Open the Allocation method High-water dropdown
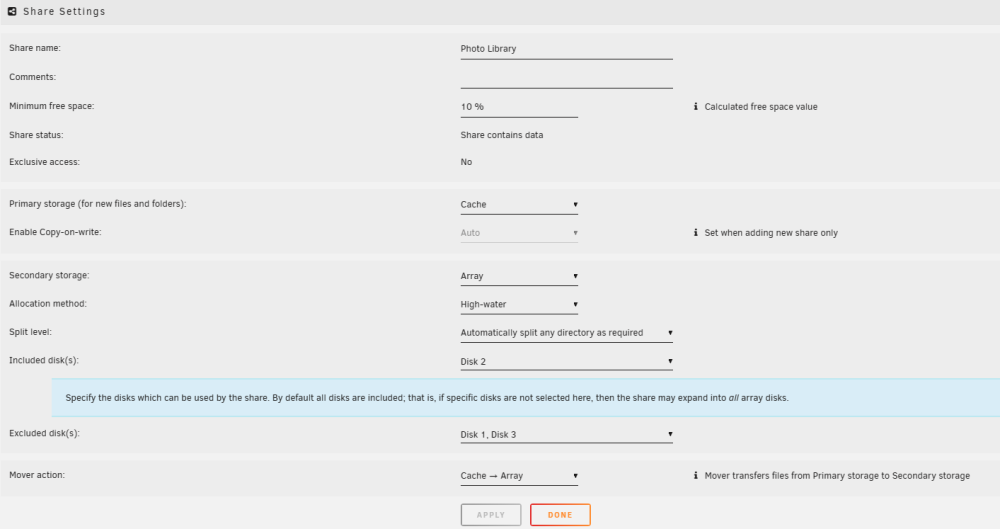 (x=519, y=304)
